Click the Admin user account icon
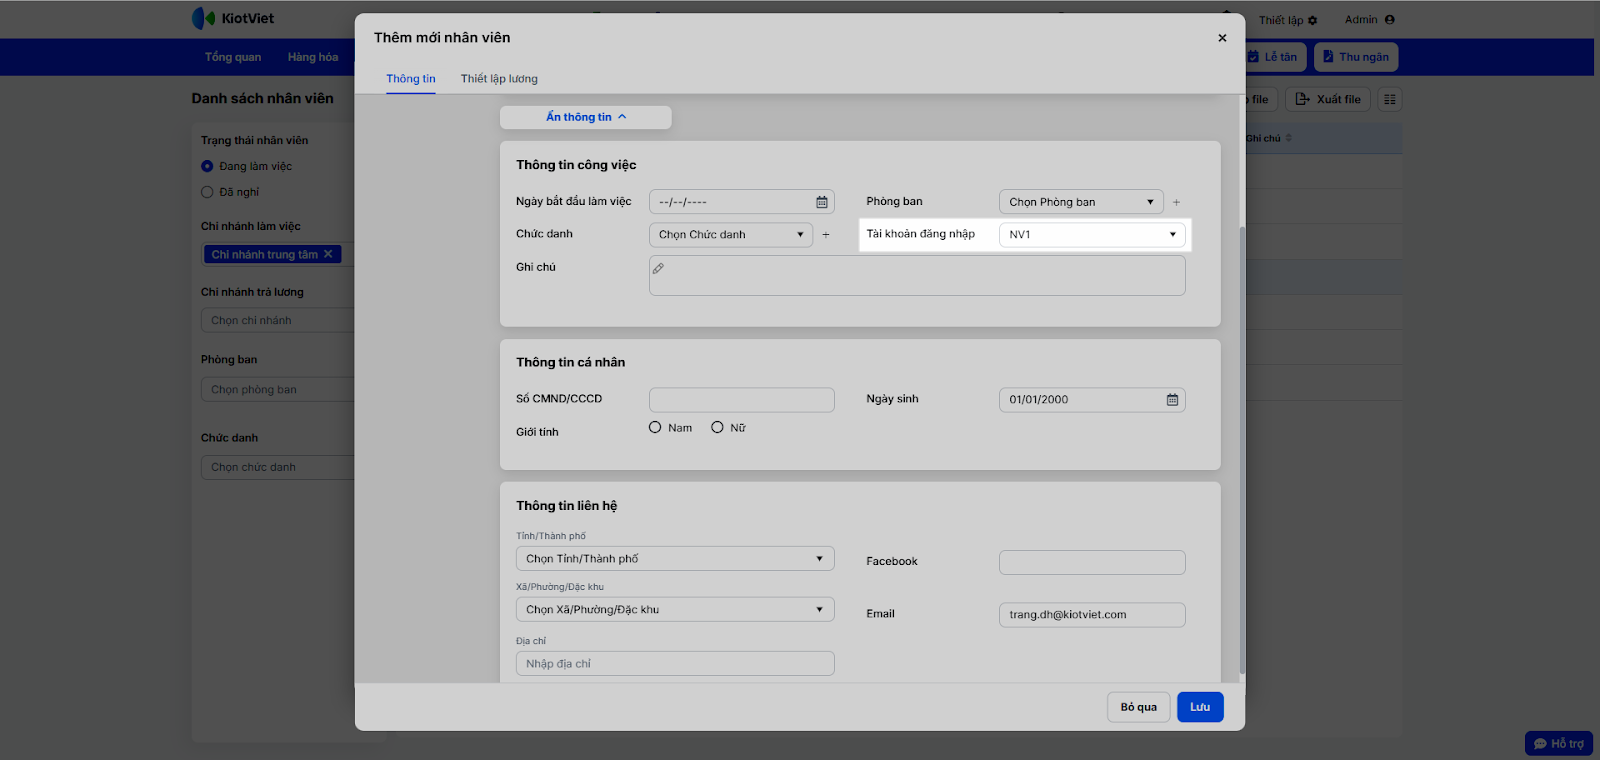Viewport: 1600px width, 760px height. click(1389, 20)
